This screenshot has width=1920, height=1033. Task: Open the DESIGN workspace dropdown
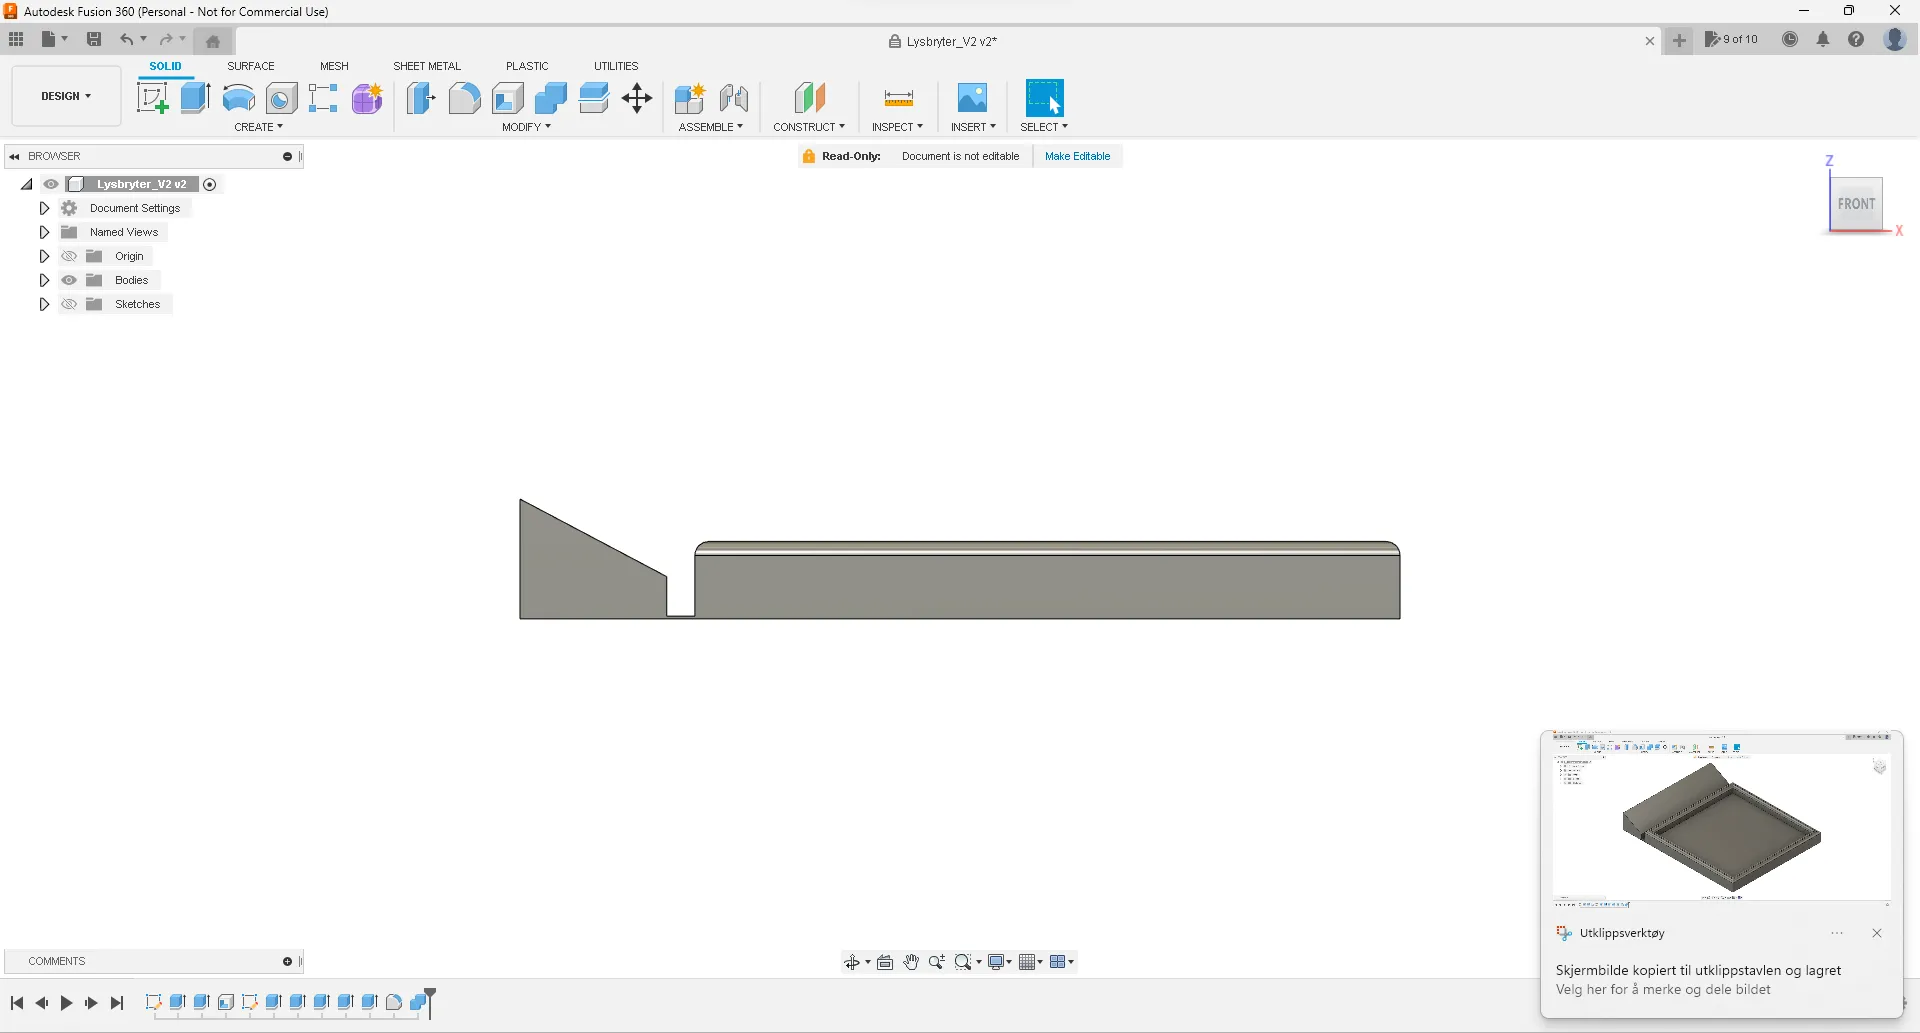click(66, 96)
